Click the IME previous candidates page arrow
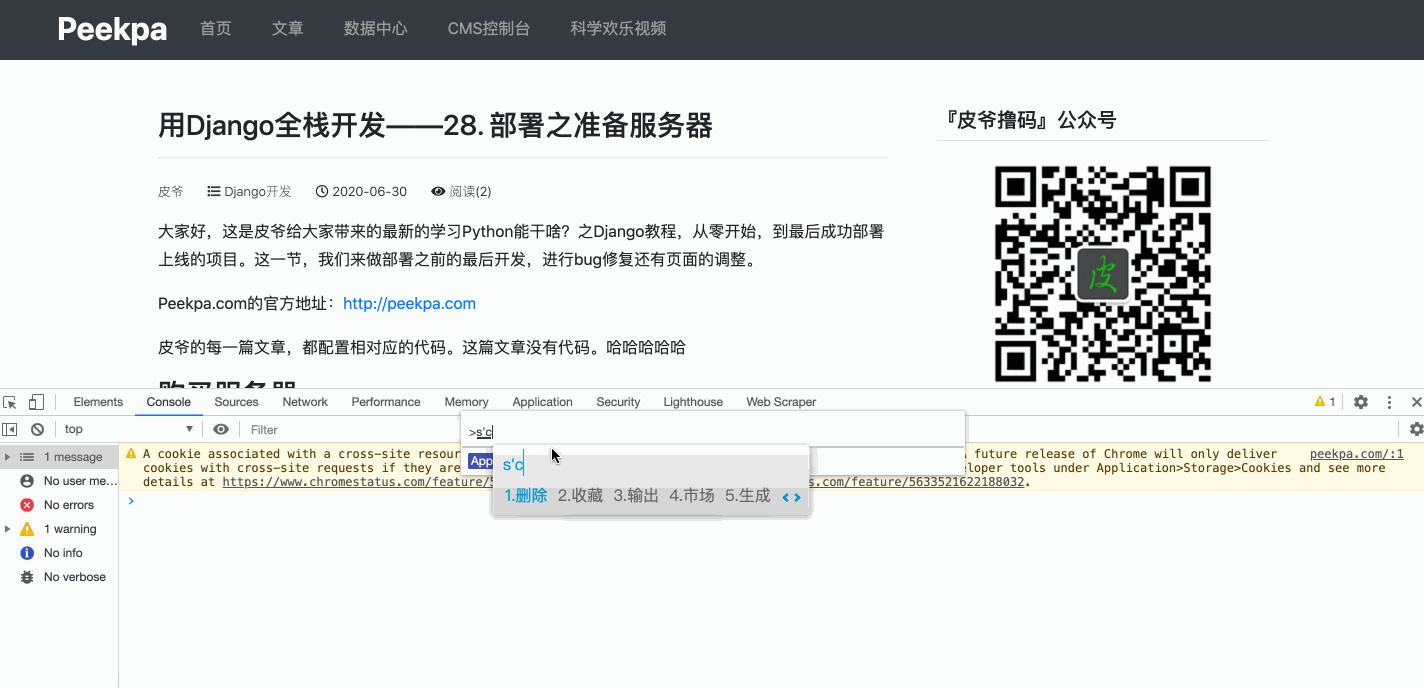 click(x=786, y=497)
